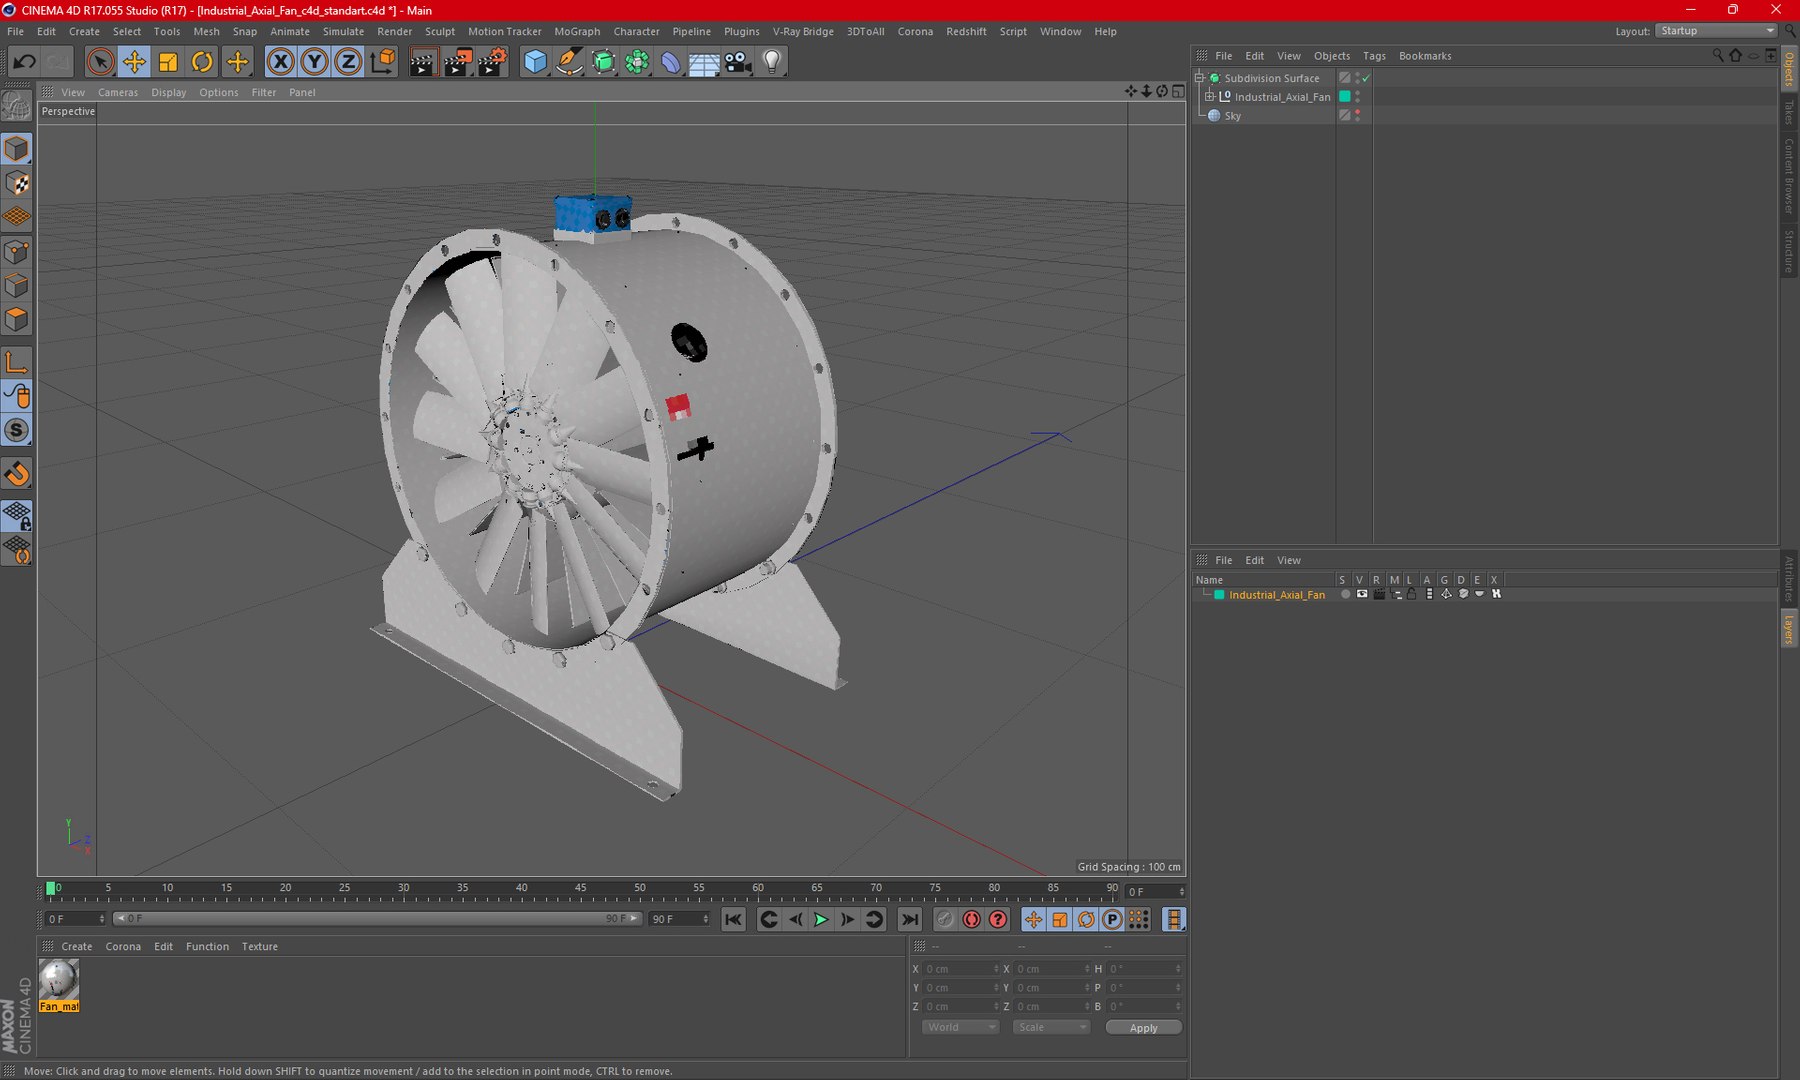Play the animation forwards
This screenshot has width=1800, height=1080.
(821, 919)
